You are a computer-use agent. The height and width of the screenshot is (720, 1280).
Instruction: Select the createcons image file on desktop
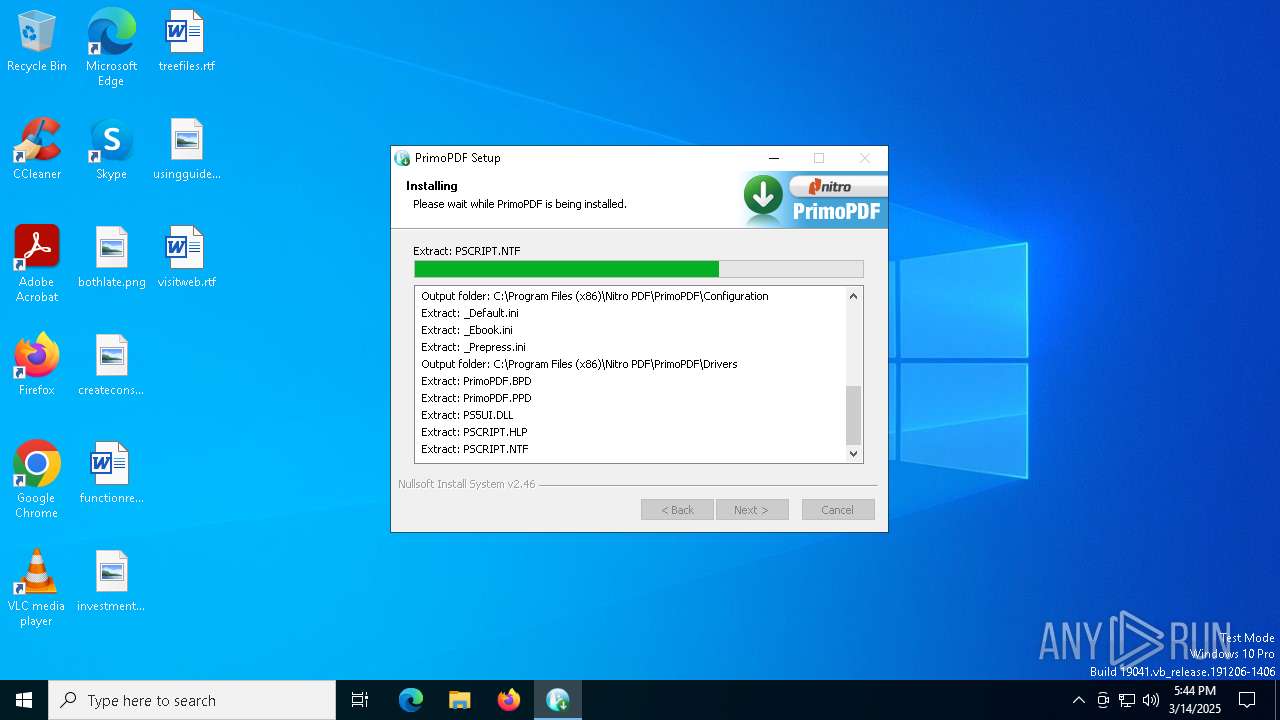111,365
